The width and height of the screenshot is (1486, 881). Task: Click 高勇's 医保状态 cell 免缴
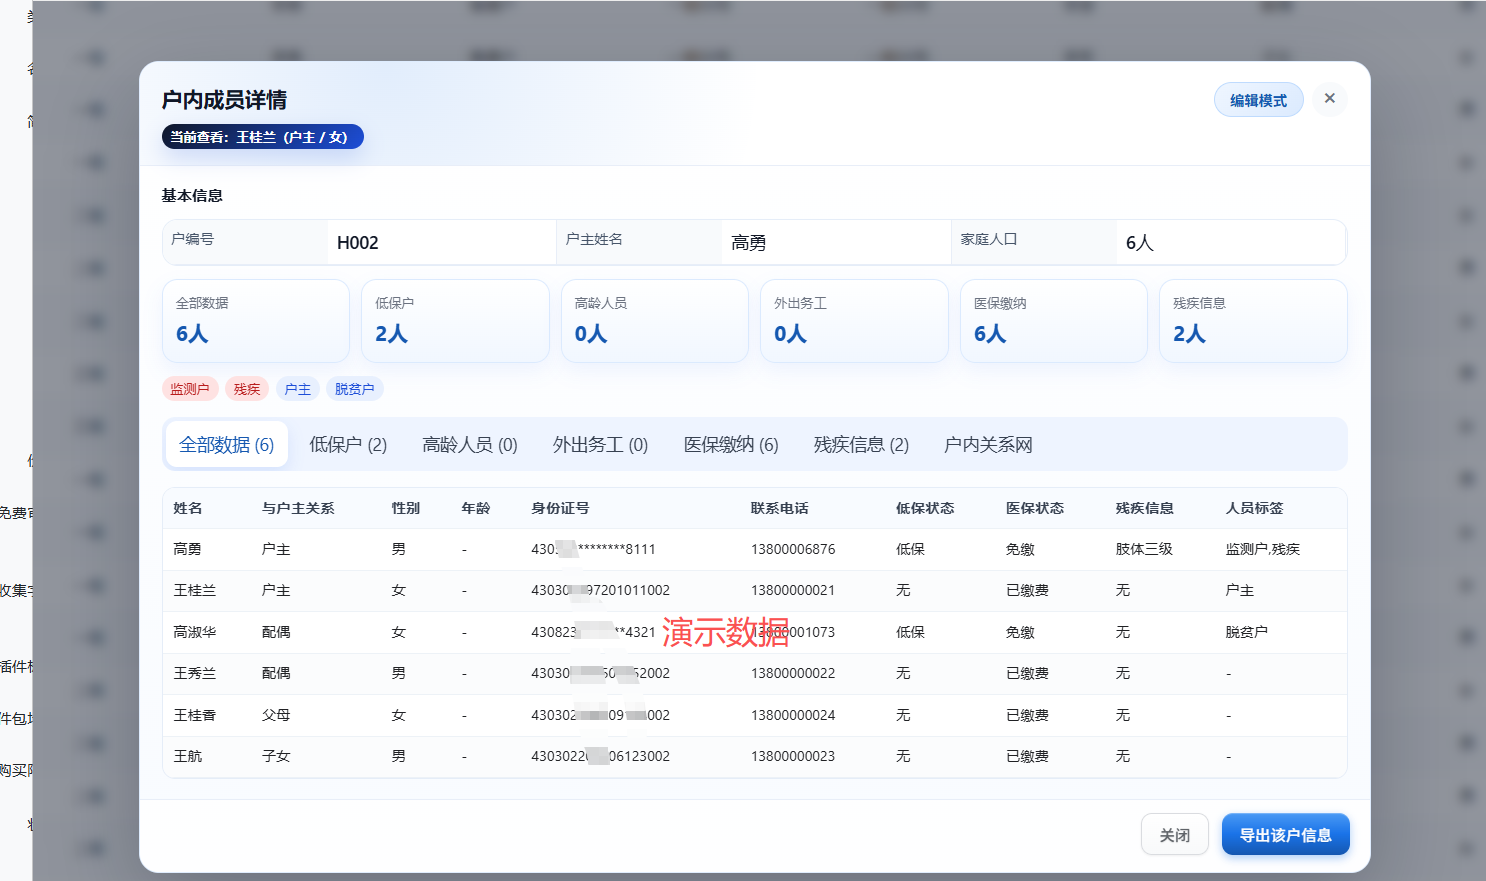(x=1021, y=549)
